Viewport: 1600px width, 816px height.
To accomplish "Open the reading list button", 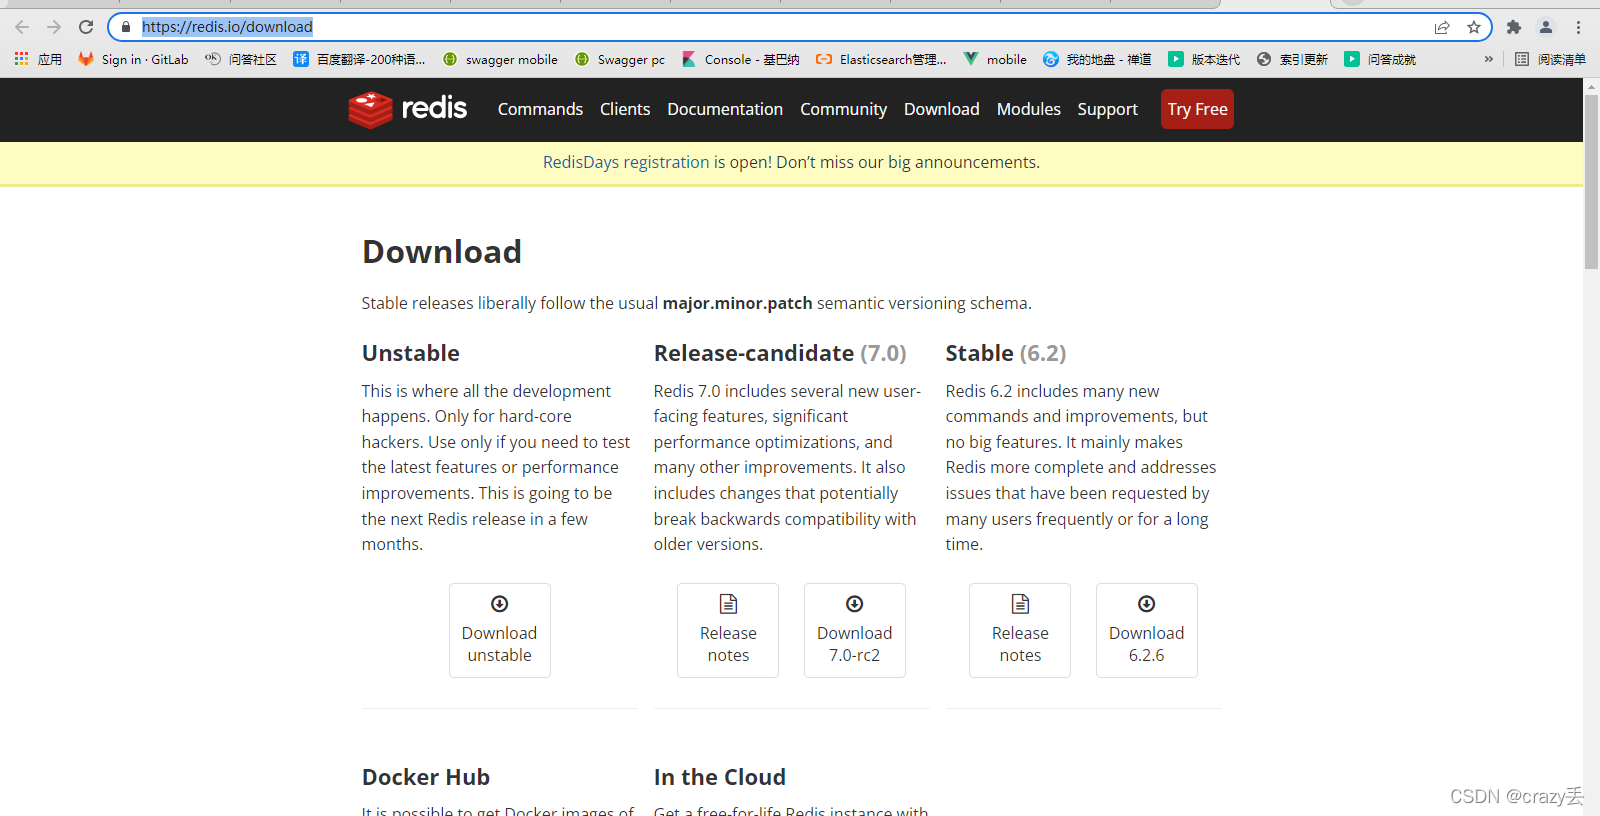I will 1550,59.
